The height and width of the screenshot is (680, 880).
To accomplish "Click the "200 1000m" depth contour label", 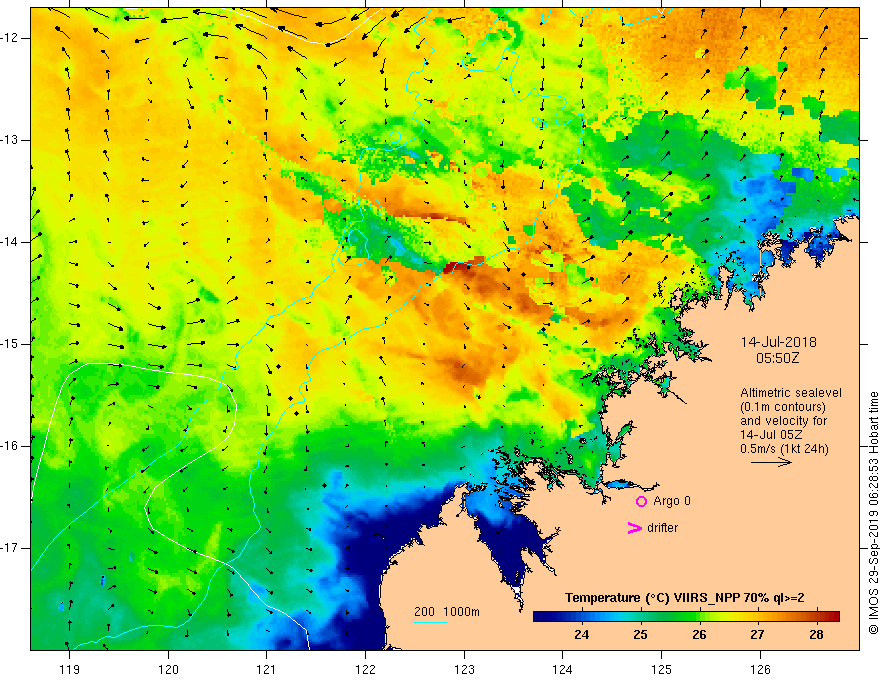I will (447, 612).
